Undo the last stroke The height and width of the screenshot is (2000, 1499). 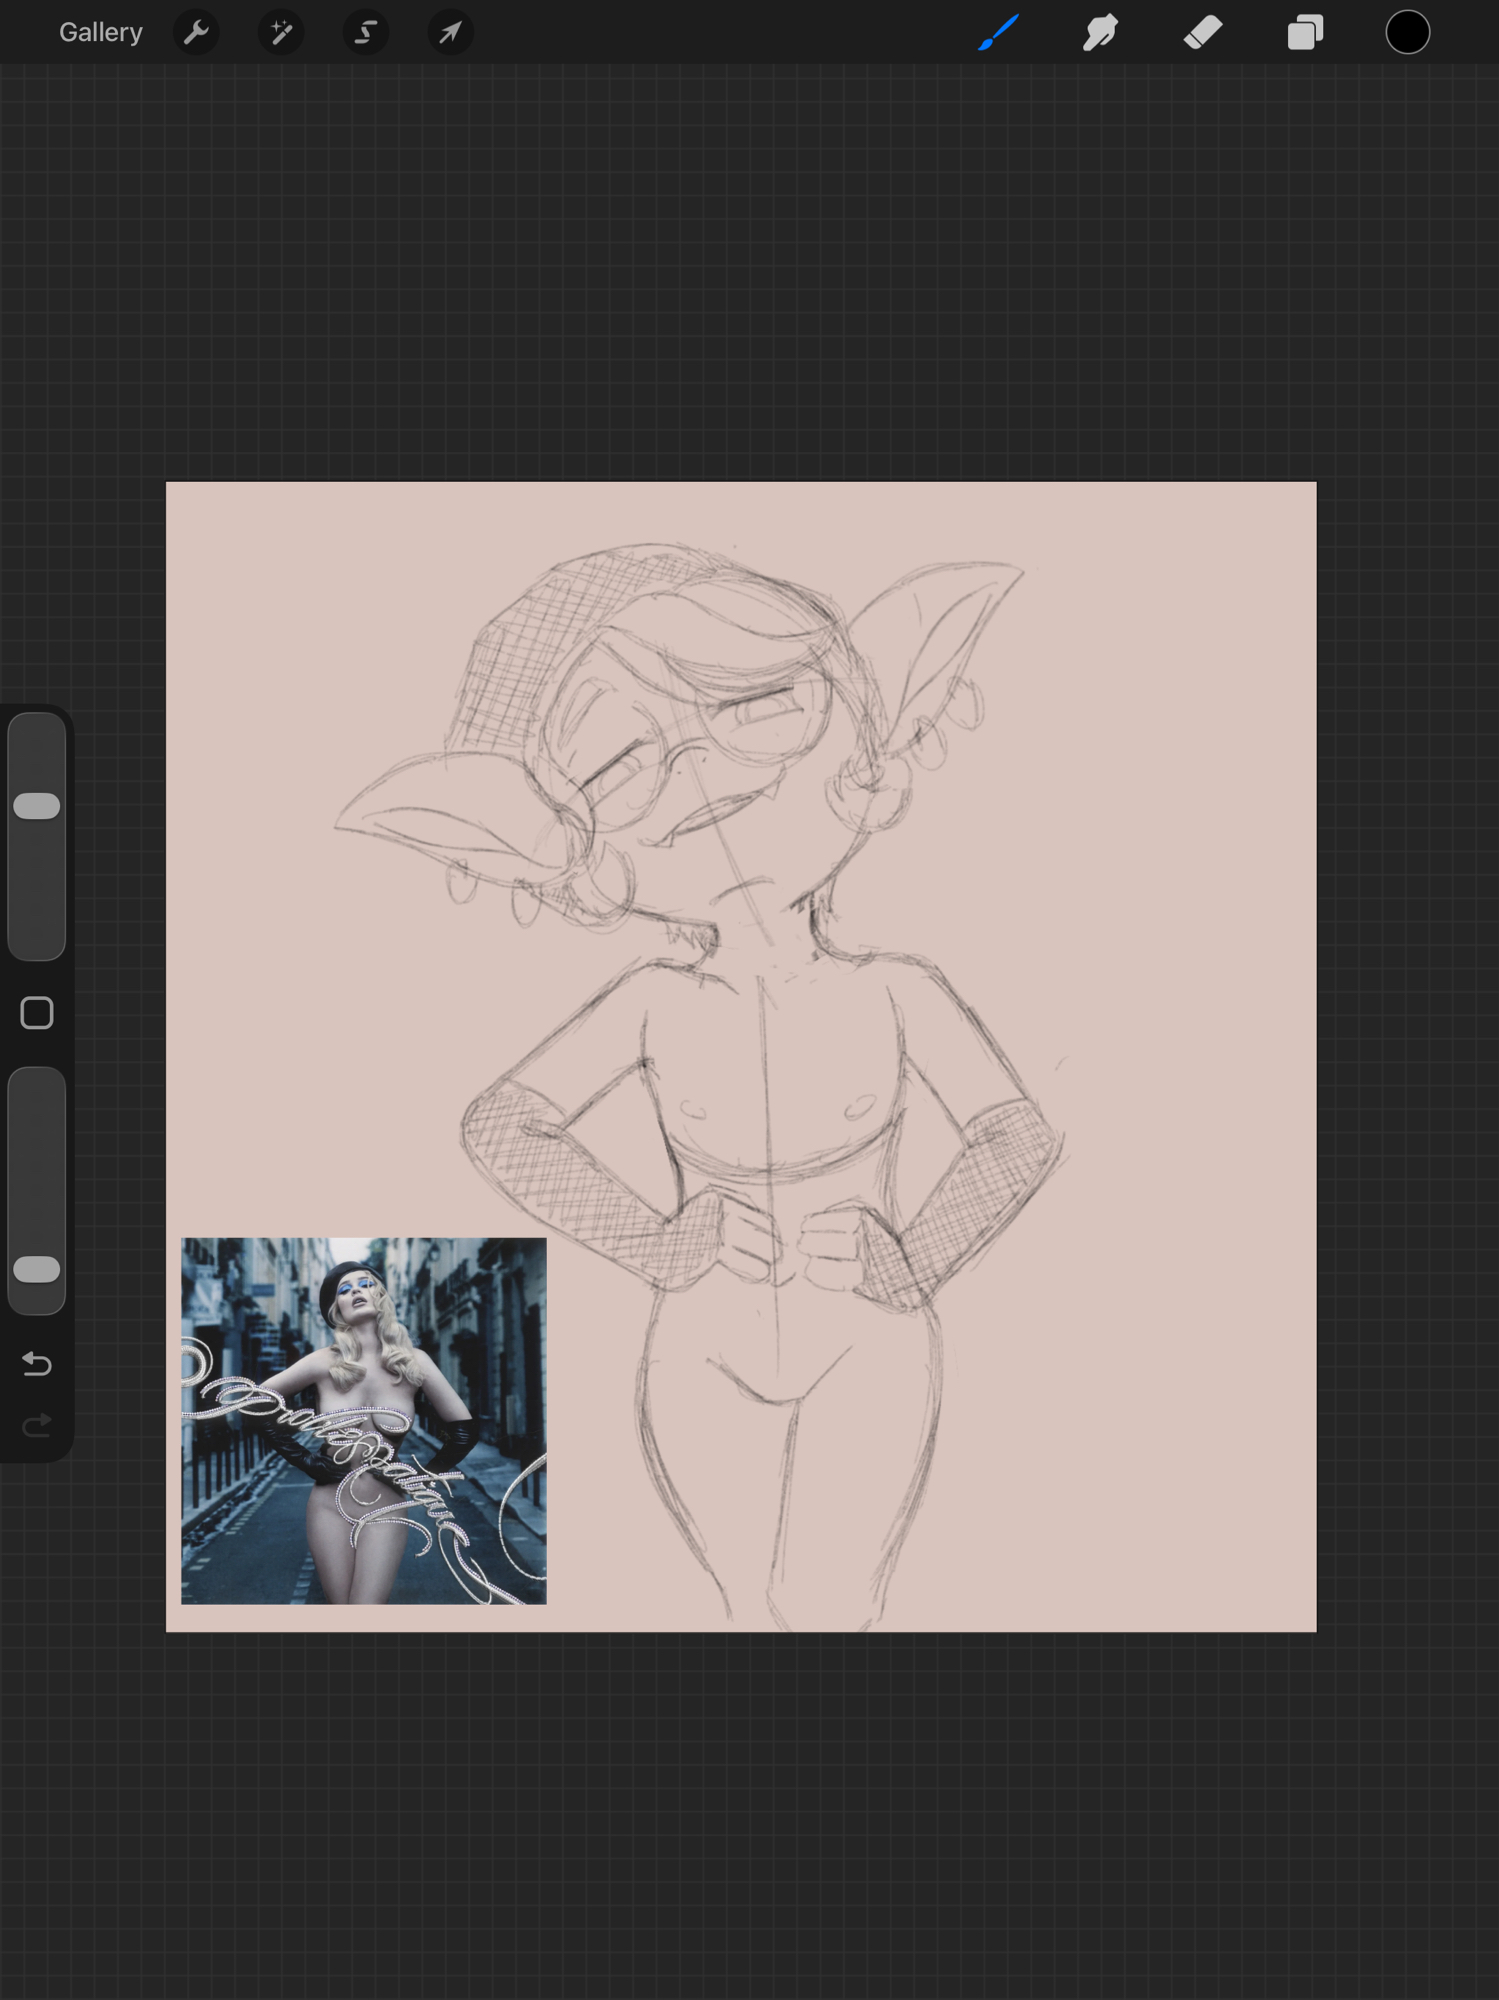click(37, 1364)
